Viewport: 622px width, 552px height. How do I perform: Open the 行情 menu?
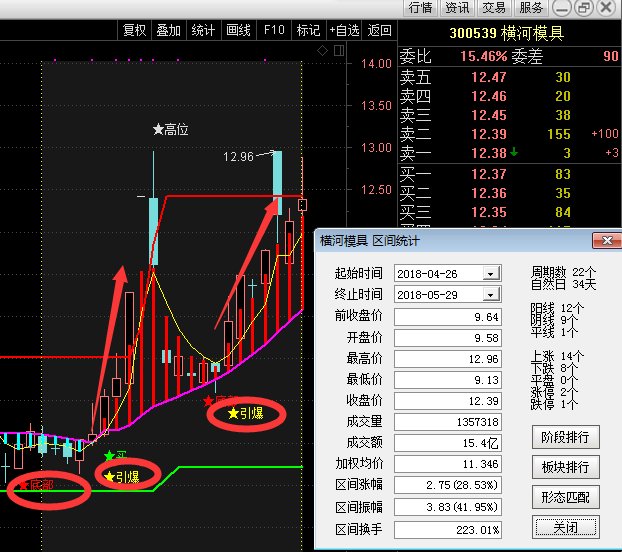click(x=420, y=8)
